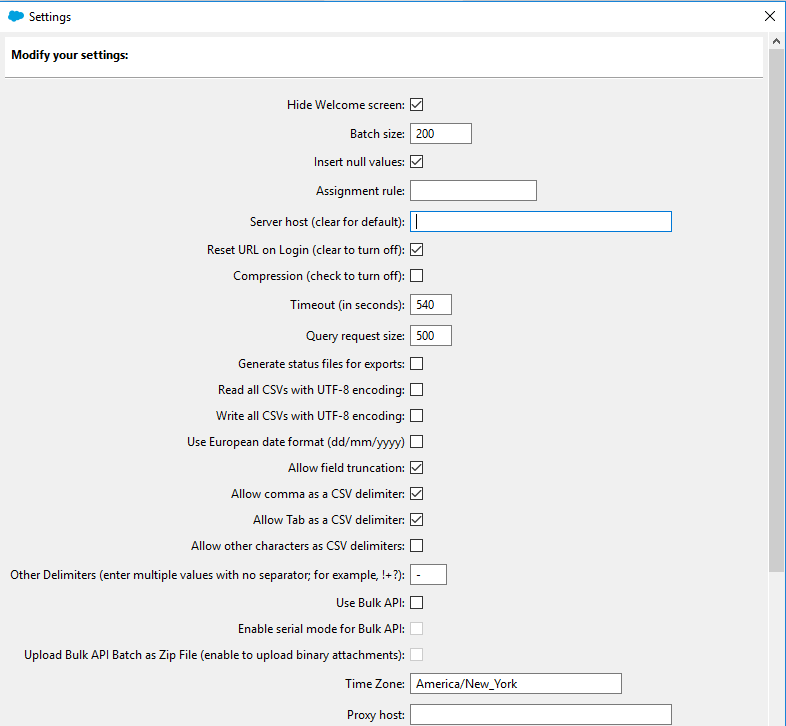
Task: Click the Assignment rule text field
Action: pyautogui.click(x=473, y=190)
